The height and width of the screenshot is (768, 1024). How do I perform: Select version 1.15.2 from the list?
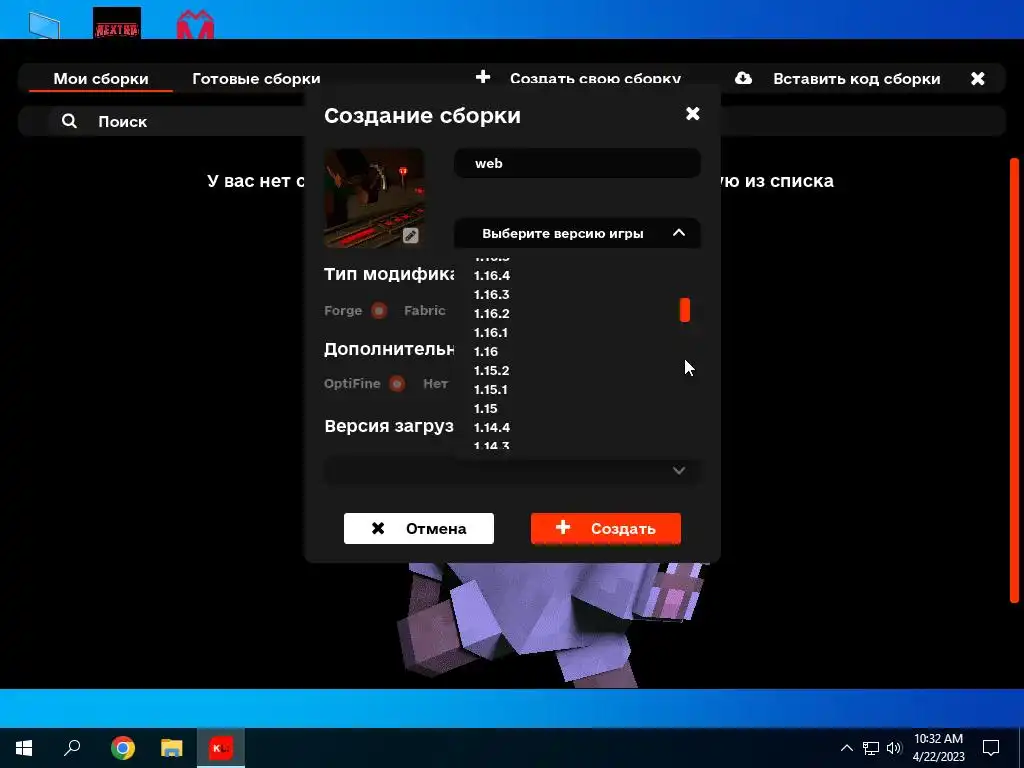coord(492,370)
